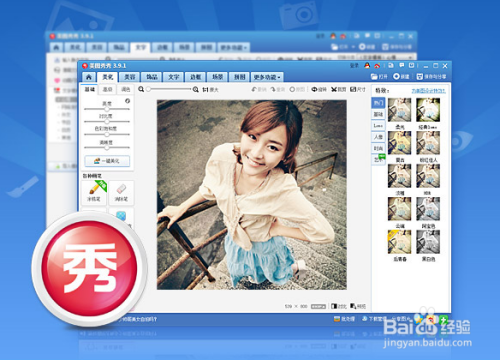This screenshot has height=360, width=500.
Task: Select the 人像 effects category
Action: coord(378,137)
